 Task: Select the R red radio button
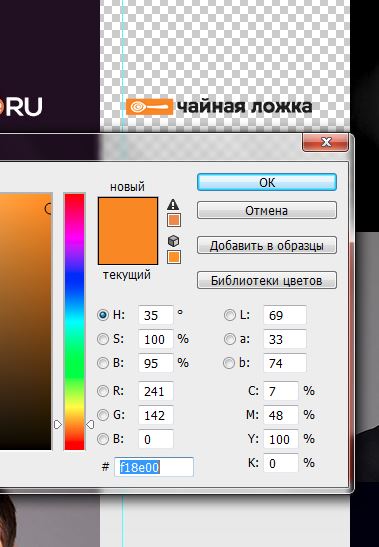pos(103,391)
